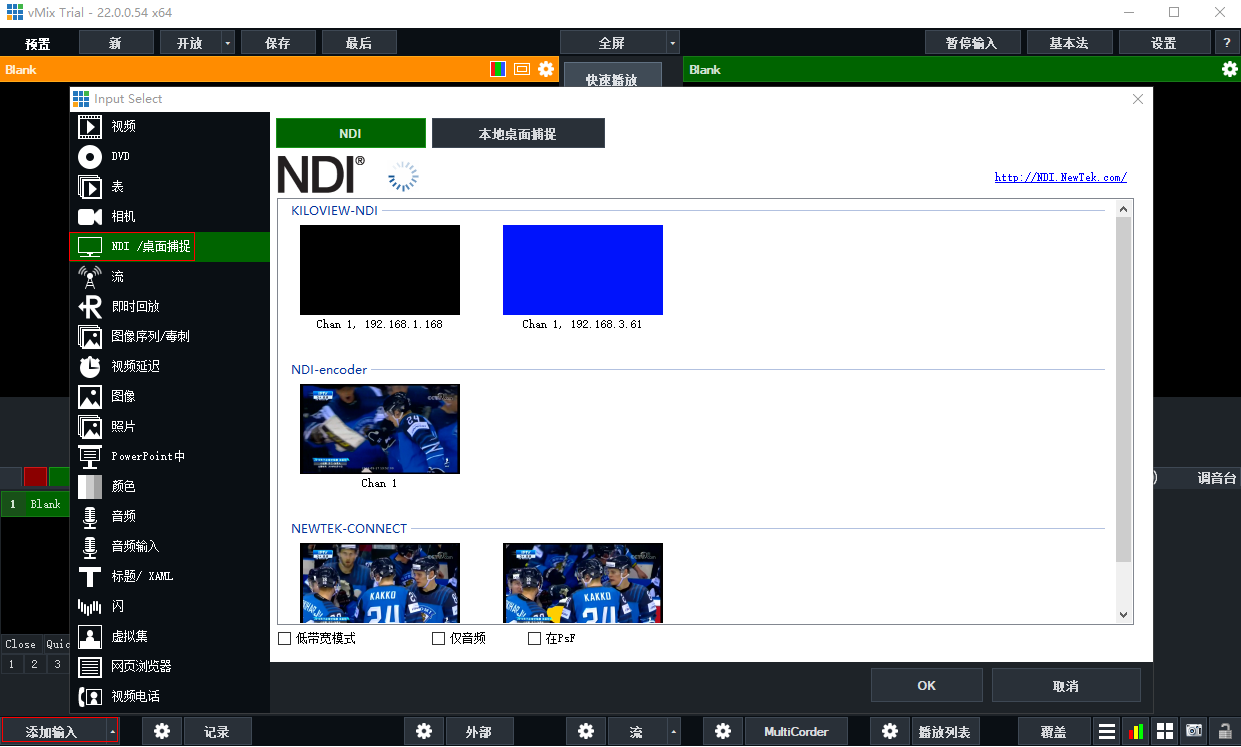This screenshot has height=747, width=1241.
Task: Choose the 网页浏览器 web browser icon
Action: coord(90,666)
